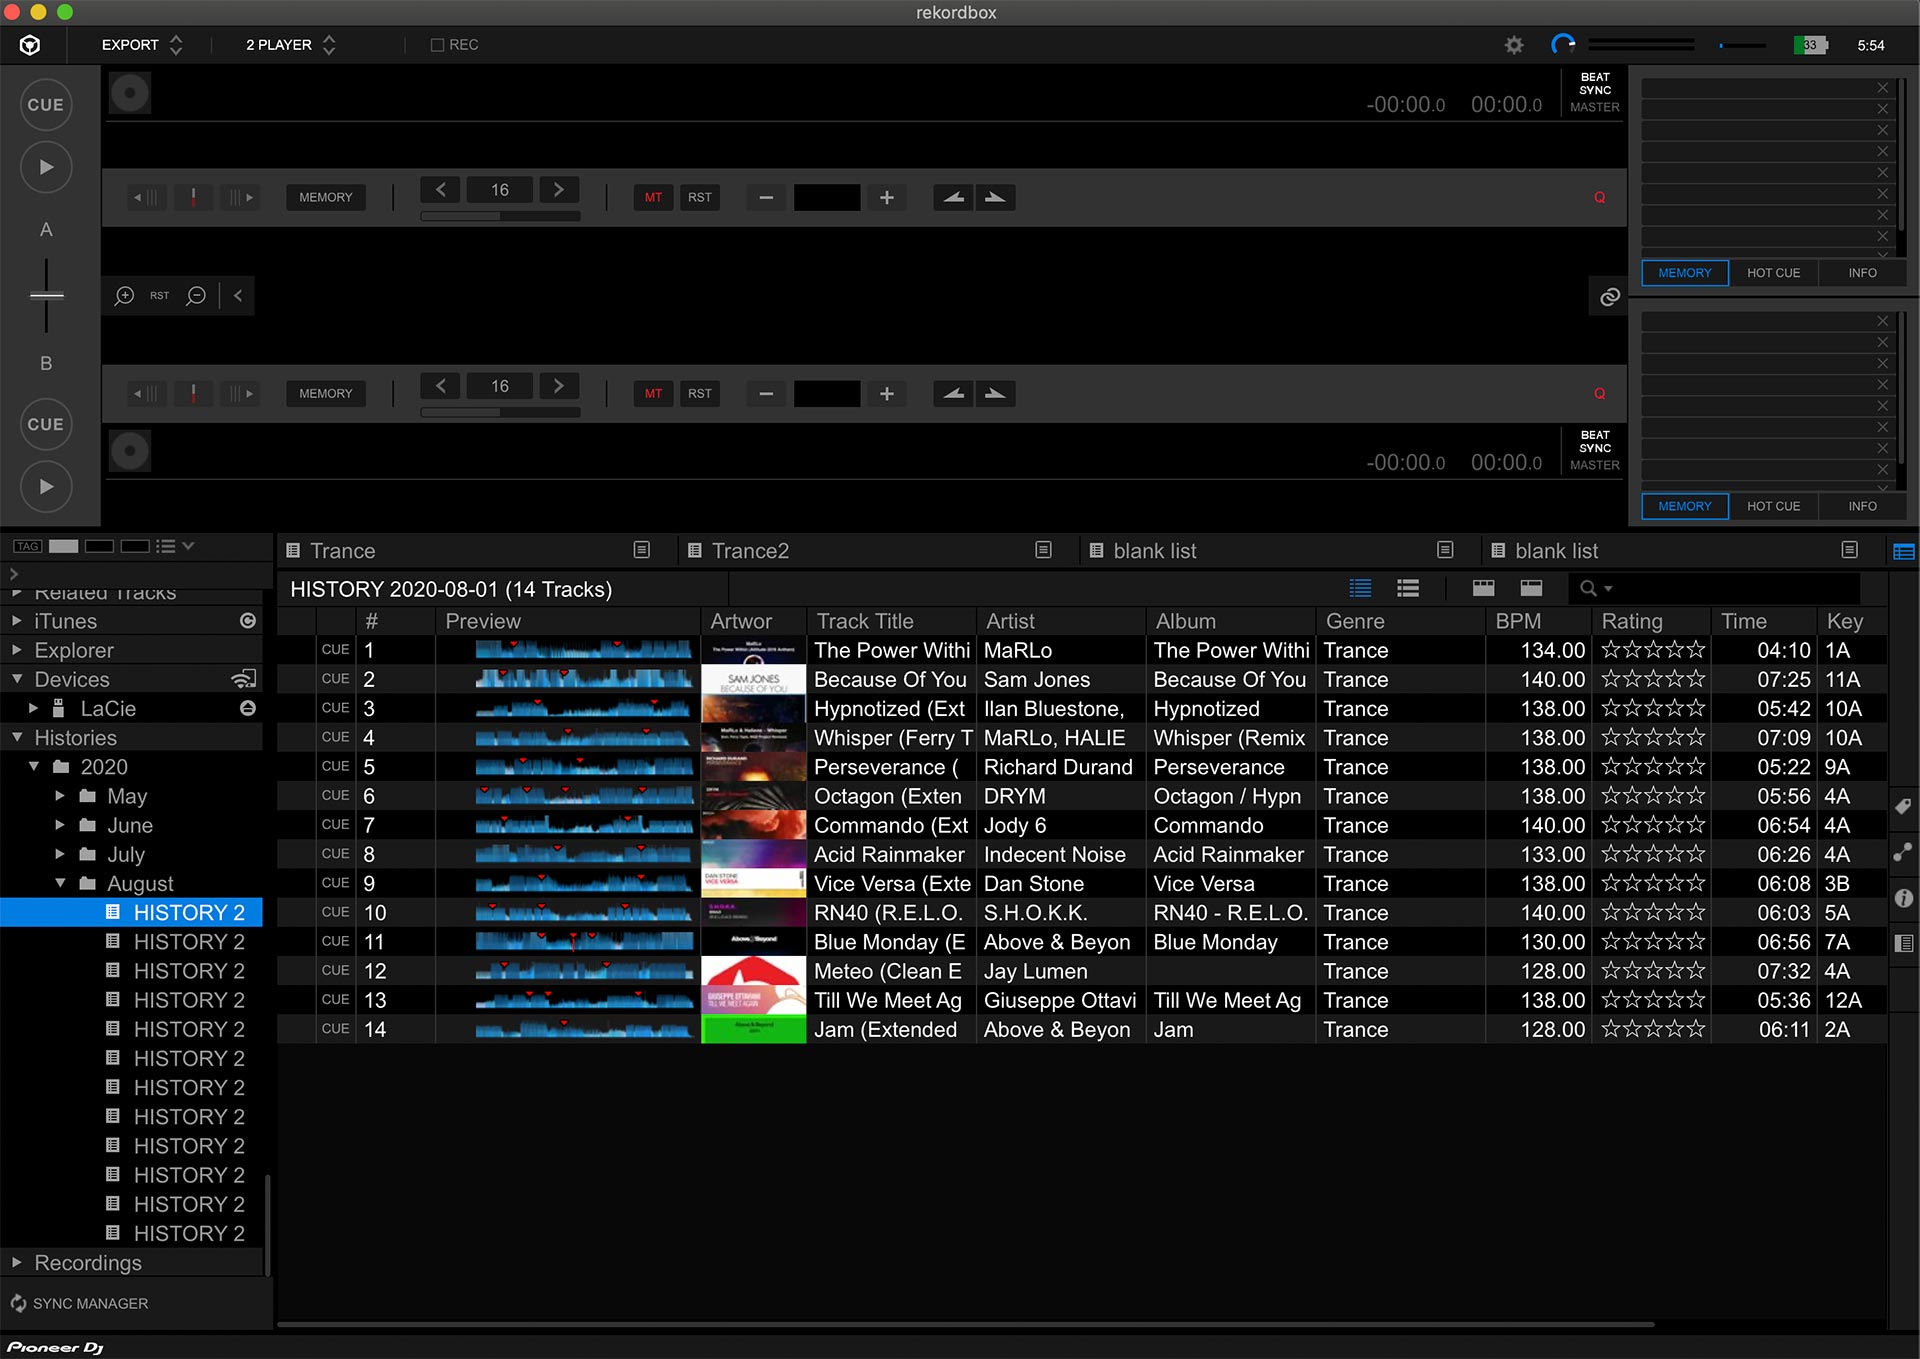Click deck A zoom-in waveform icon
This screenshot has height=1359, width=1920.
(x=124, y=296)
